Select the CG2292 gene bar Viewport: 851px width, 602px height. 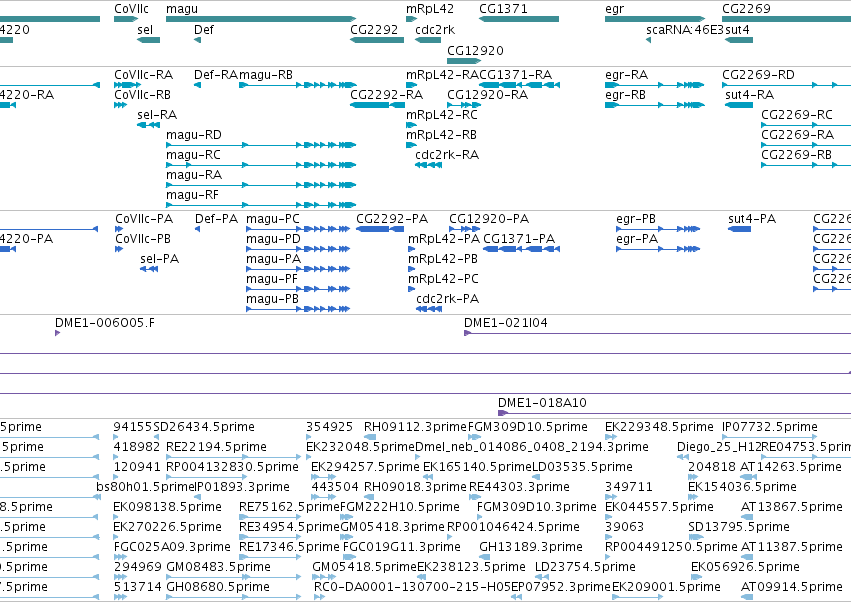(377, 40)
